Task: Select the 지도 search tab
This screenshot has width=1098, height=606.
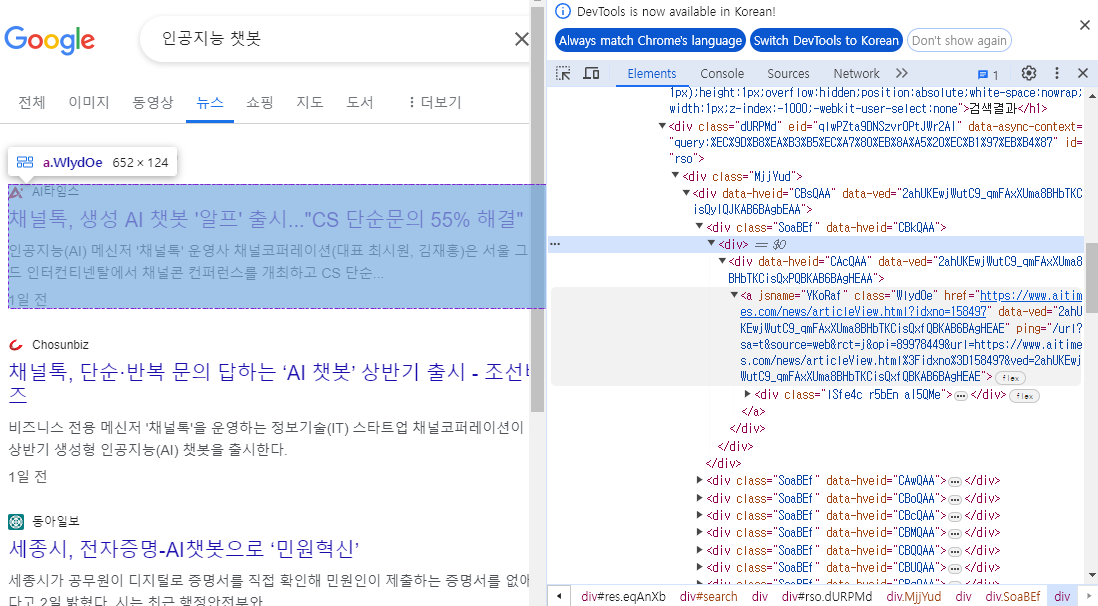Action: (310, 102)
